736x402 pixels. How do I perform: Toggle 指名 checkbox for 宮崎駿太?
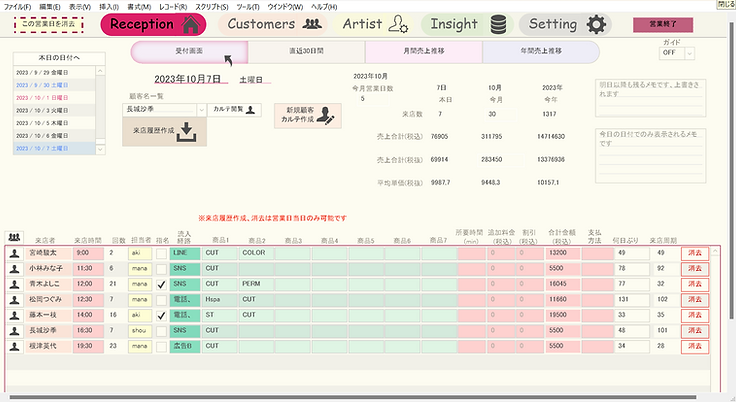click(161, 254)
